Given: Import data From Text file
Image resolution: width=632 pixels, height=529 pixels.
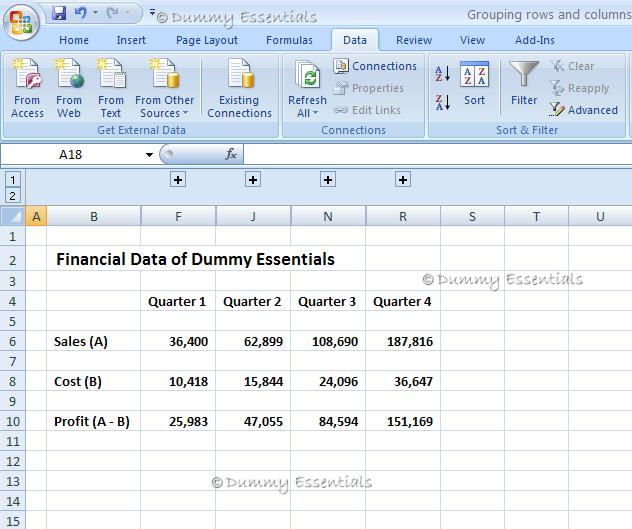Looking at the screenshot, I should [111, 88].
